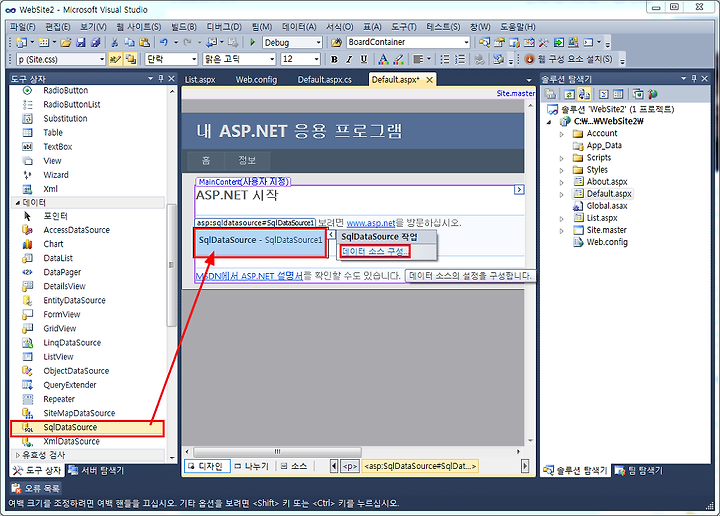This screenshot has height=516, width=720.
Task: Select the Chart toolbox control
Action: pos(87,244)
